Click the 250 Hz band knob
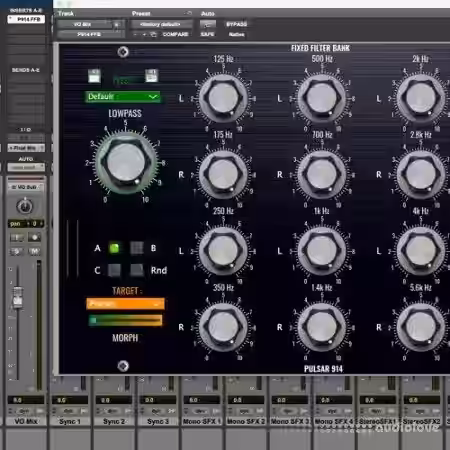 [x=223, y=251]
